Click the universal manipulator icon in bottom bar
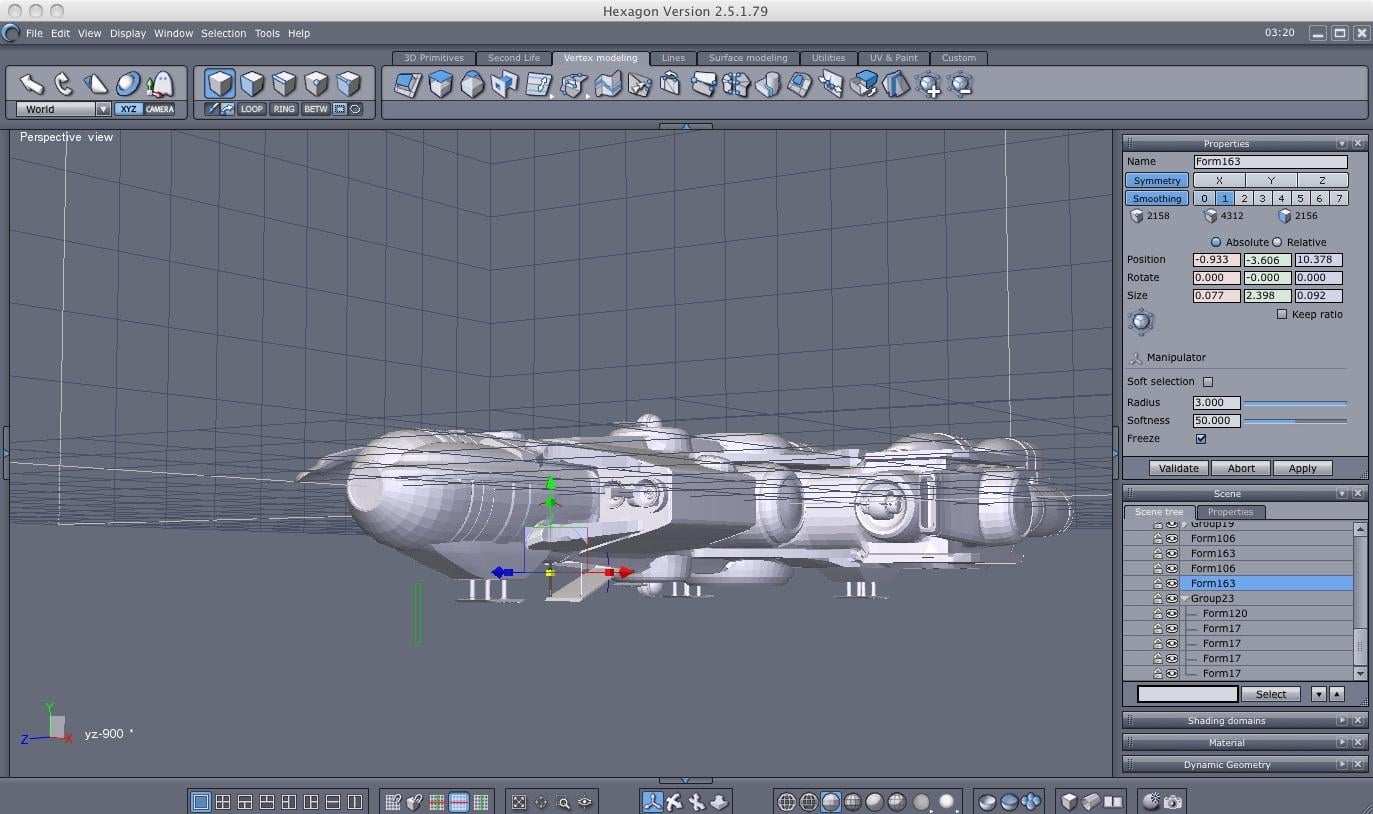The width and height of the screenshot is (1373, 814). point(652,801)
